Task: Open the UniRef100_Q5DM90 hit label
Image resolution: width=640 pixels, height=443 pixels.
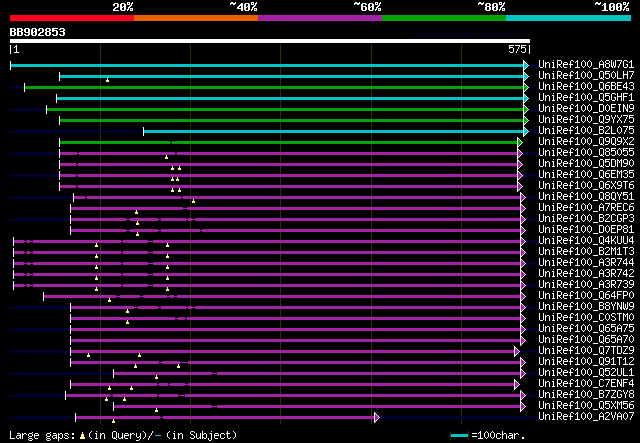Action: [x=586, y=164]
